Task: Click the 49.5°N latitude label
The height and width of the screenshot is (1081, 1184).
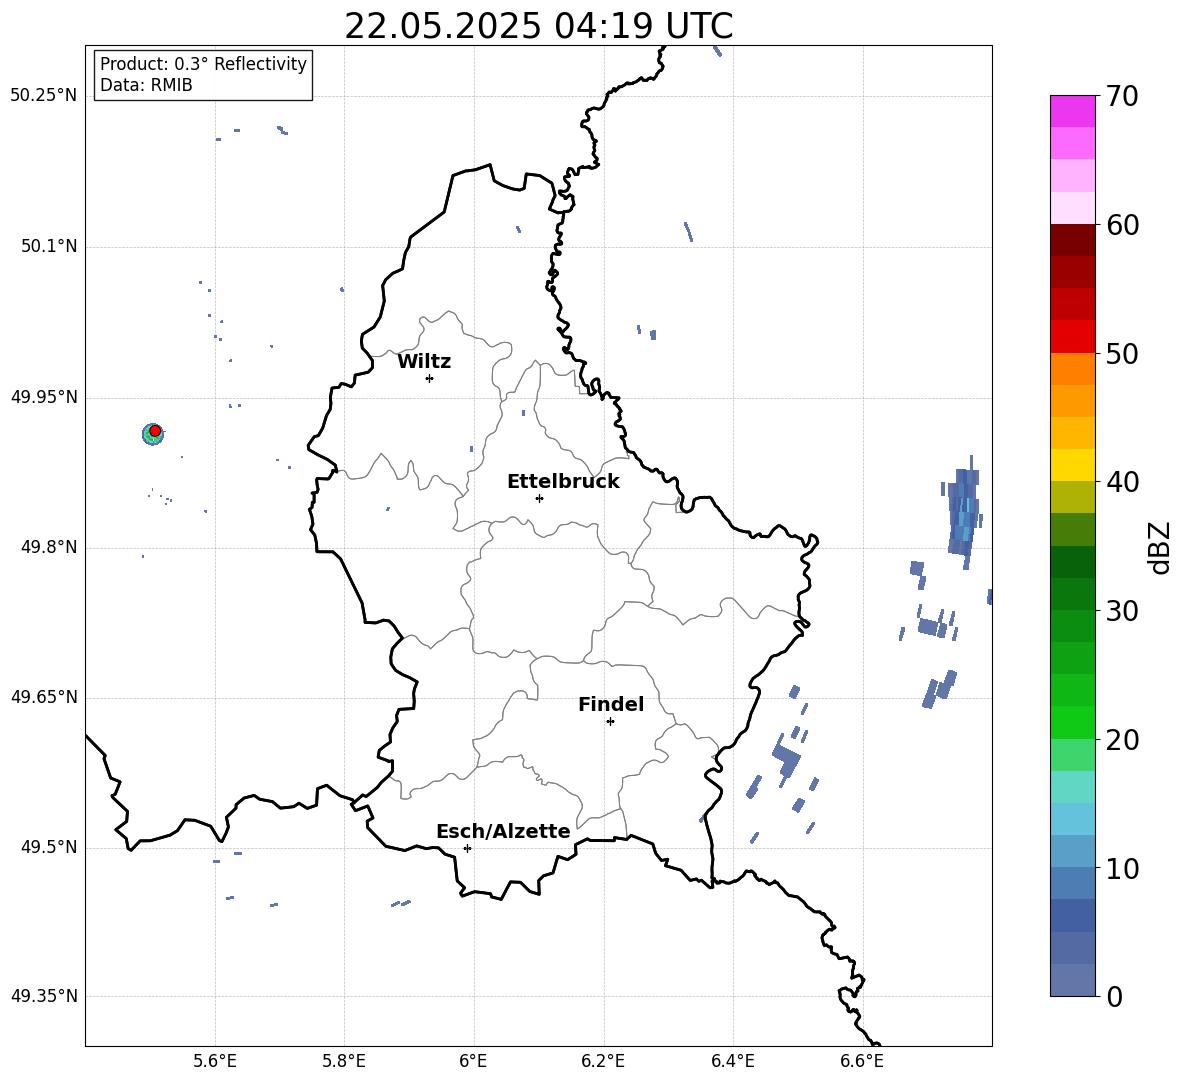Action: (49, 847)
